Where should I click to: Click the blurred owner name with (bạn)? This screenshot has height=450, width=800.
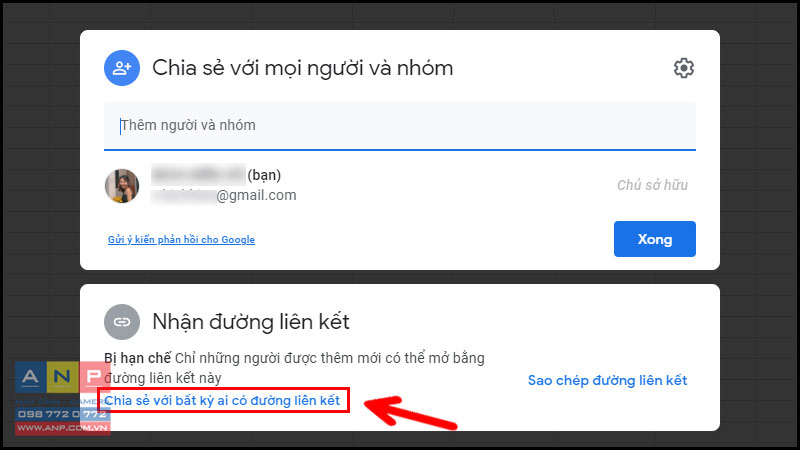216,175
